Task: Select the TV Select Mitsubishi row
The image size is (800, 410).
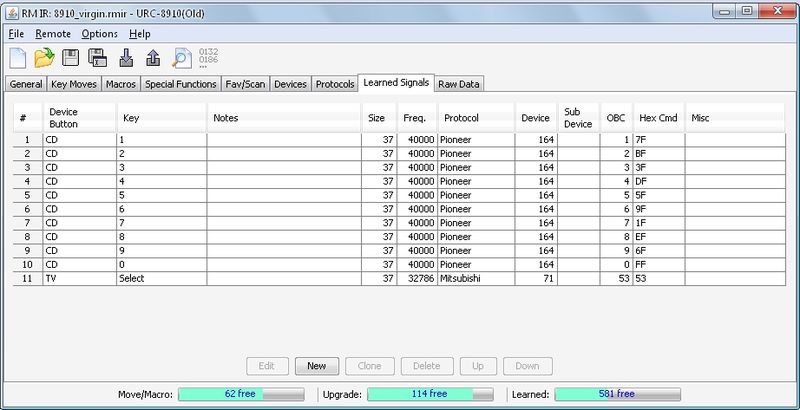Action: [300, 277]
